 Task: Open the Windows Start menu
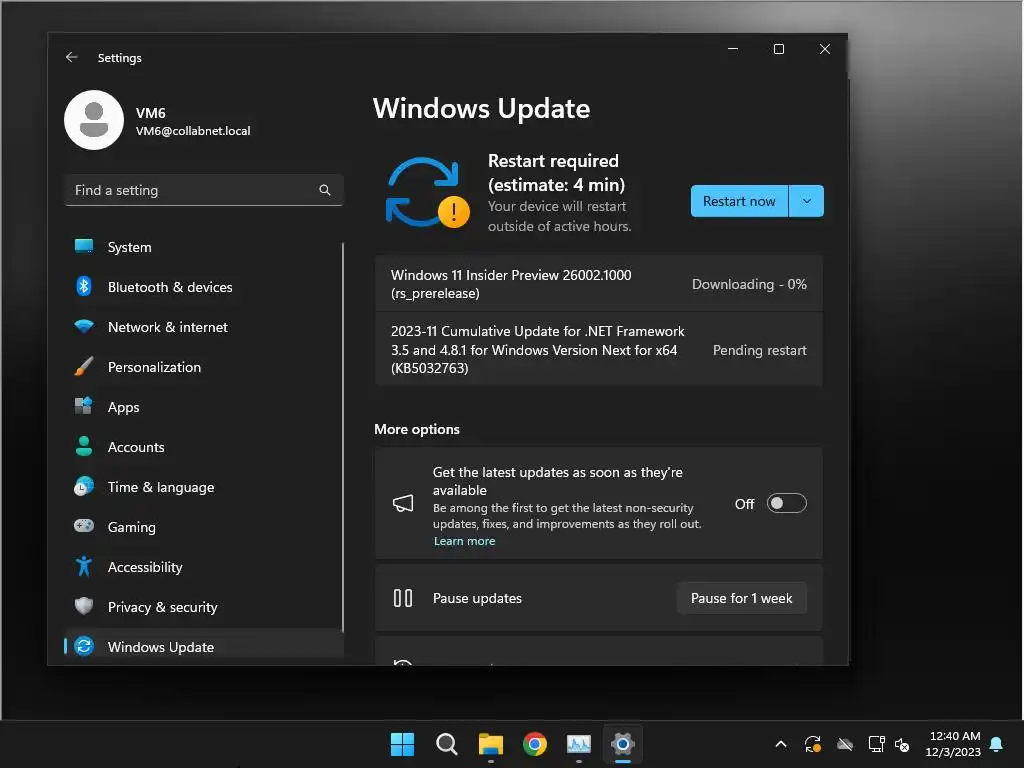click(402, 744)
